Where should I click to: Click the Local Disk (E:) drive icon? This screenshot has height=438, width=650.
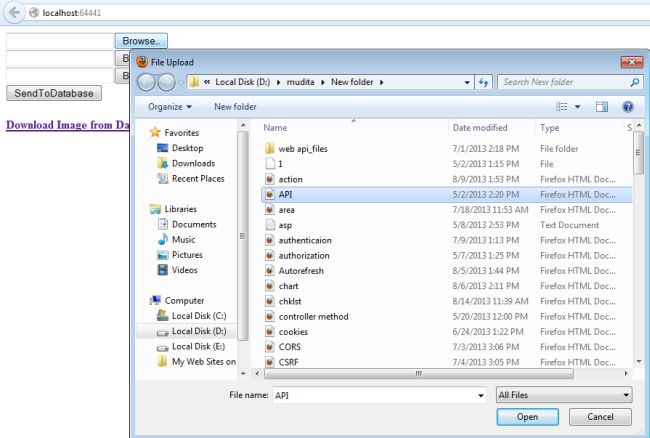coord(162,347)
